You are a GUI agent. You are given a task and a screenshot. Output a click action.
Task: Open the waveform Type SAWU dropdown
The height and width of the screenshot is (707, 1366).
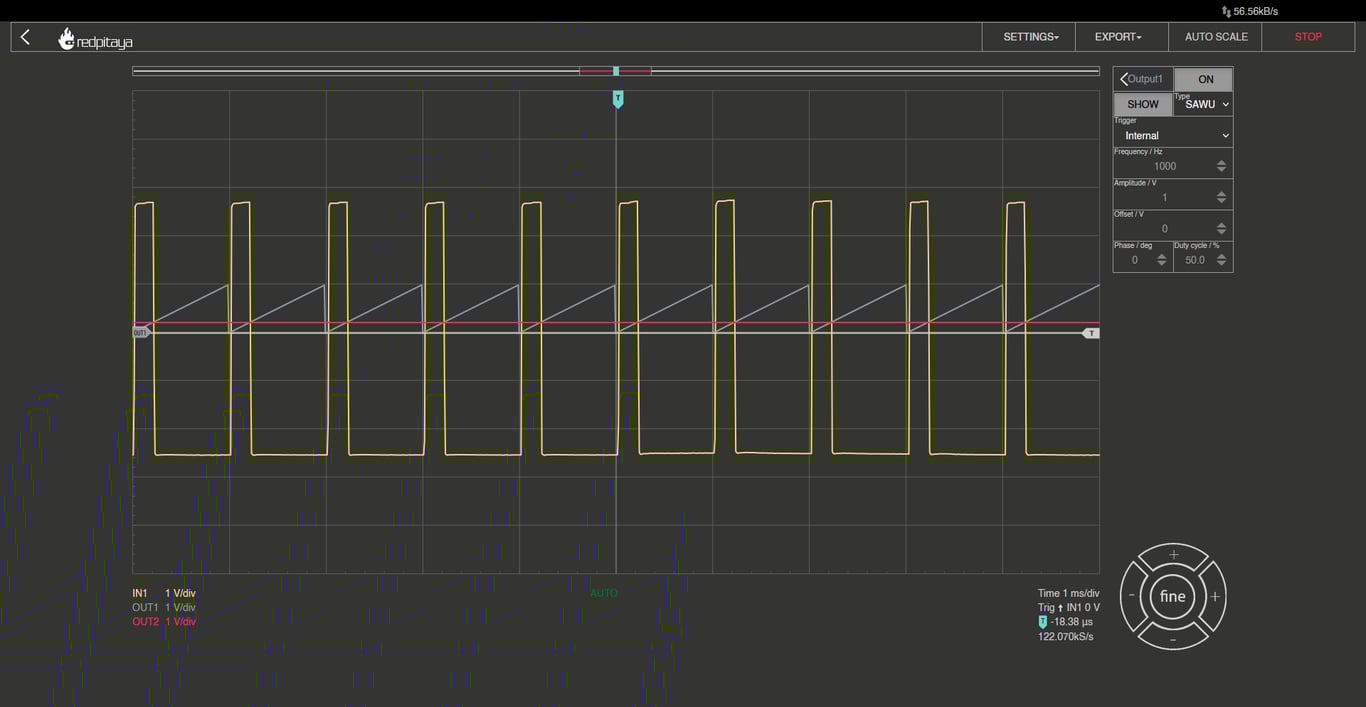(x=1203, y=104)
